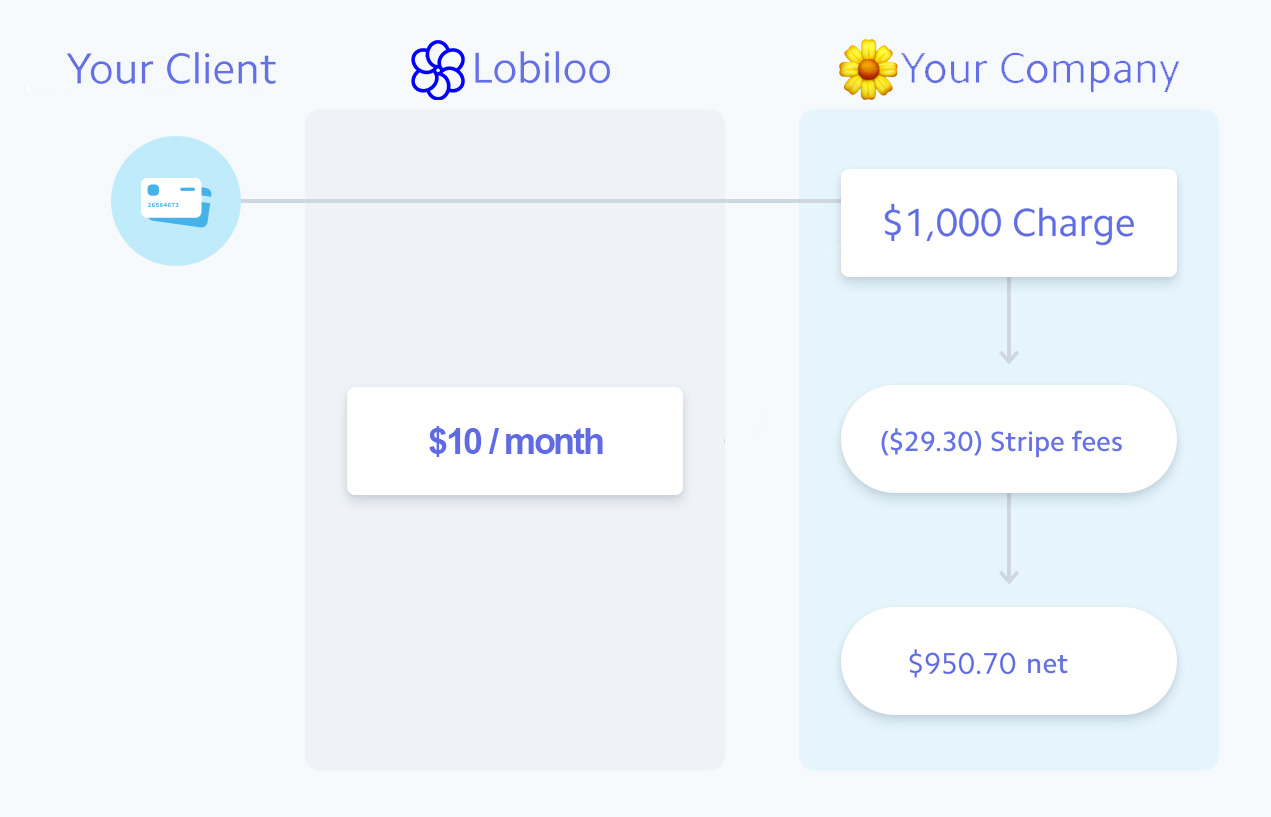This screenshot has width=1271, height=817.
Task: Click the $1,000 Charge box
Action: coord(1009,223)
